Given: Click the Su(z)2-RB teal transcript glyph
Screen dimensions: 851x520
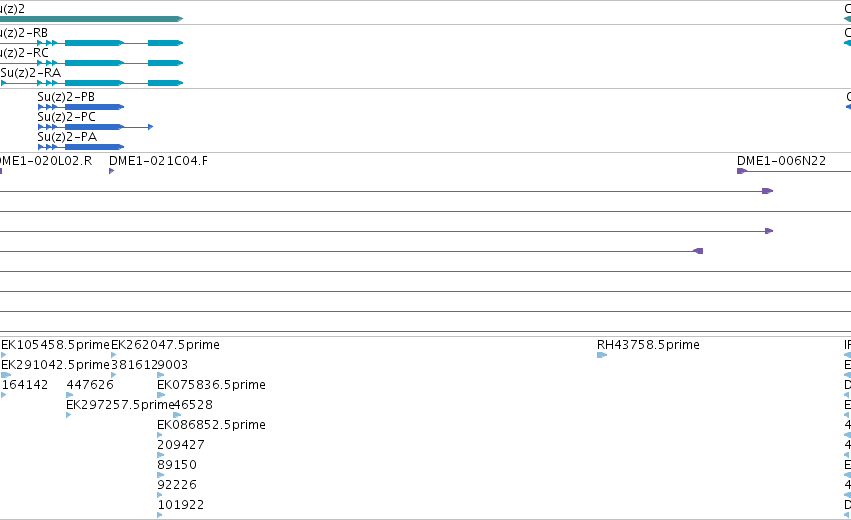Looking at the screenshot, I should click(x=91, y=43).
